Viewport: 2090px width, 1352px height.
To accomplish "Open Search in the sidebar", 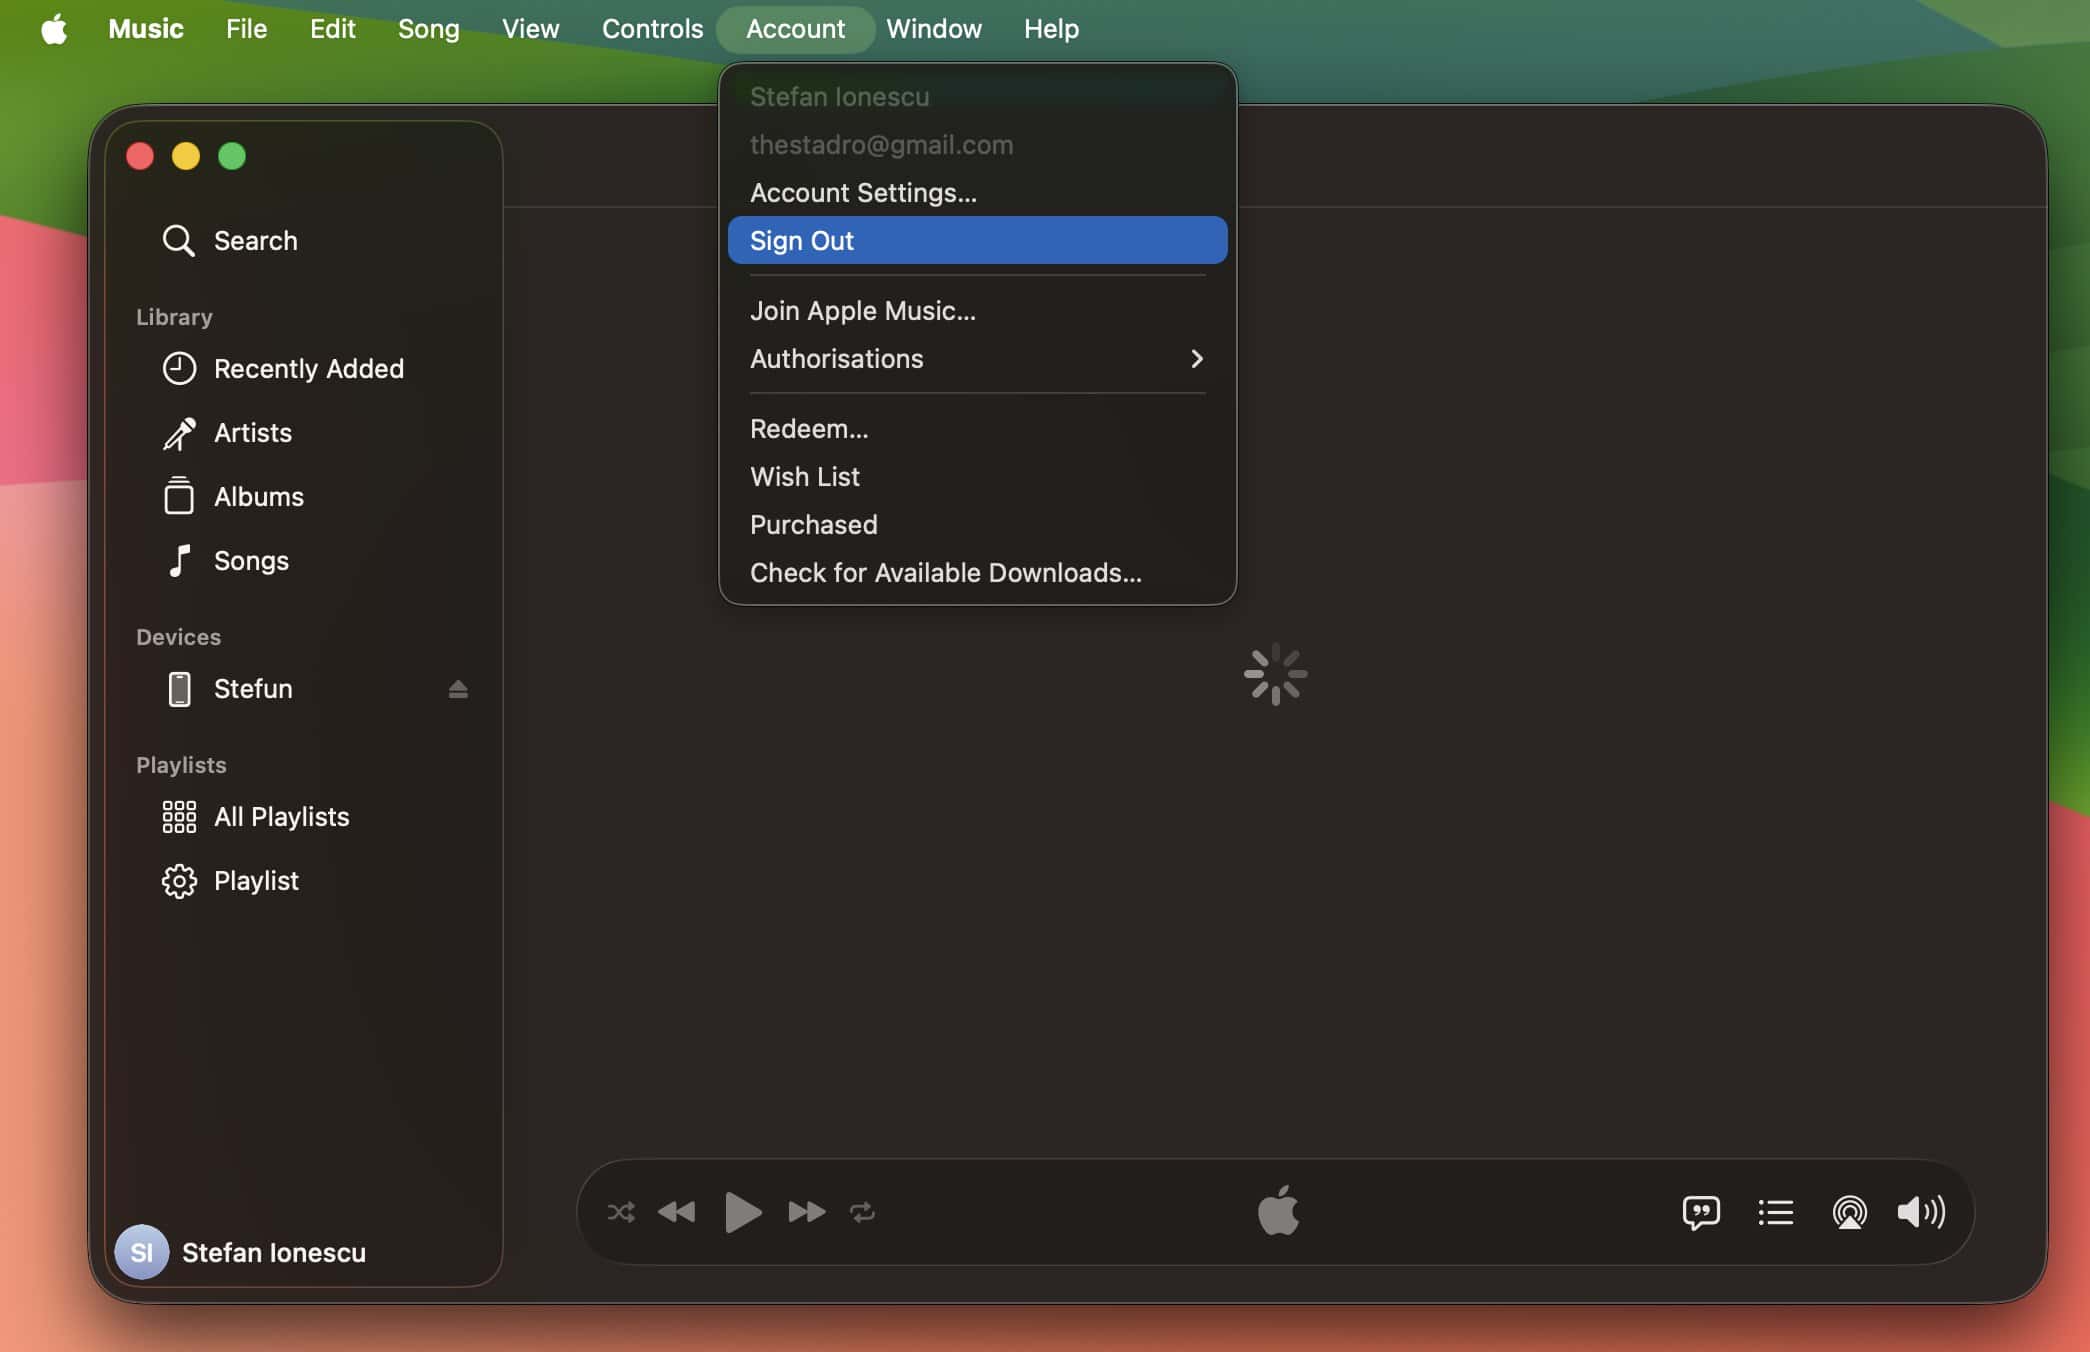I will pyautogui.click(x=254, y=240).
